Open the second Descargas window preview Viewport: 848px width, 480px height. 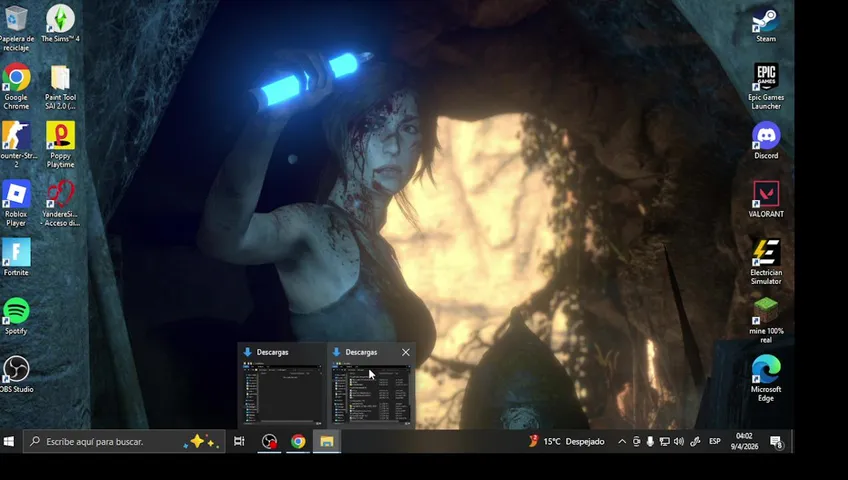371,385
